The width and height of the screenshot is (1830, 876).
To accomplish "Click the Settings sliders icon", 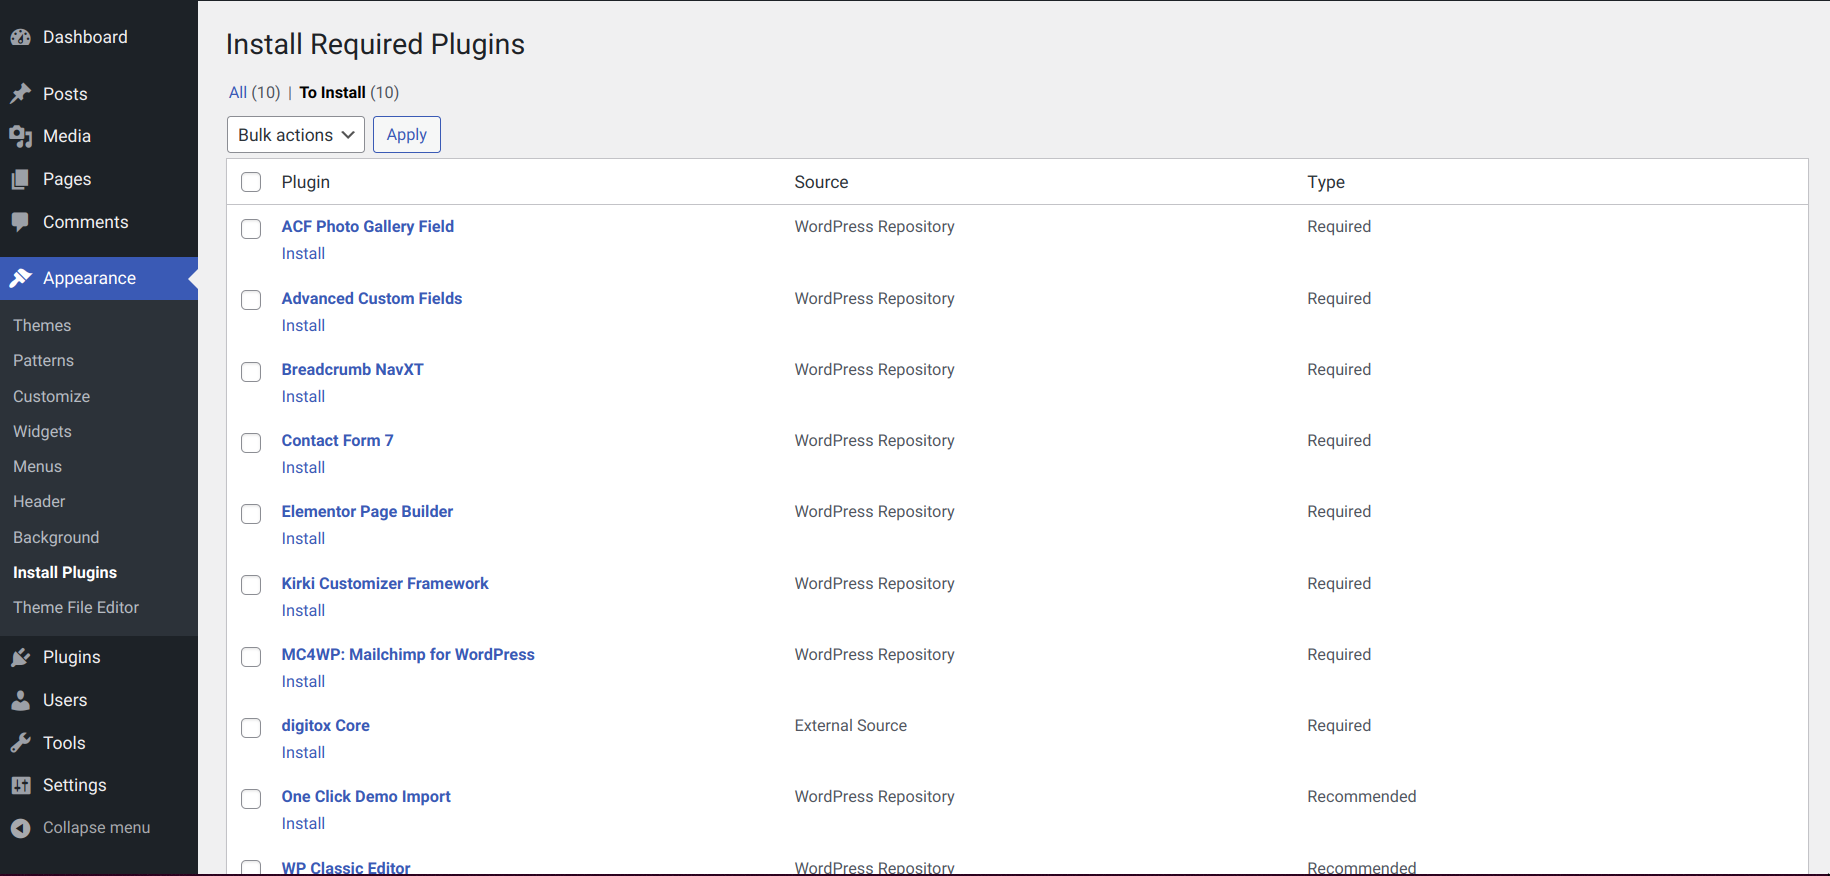I will point(21,785).
